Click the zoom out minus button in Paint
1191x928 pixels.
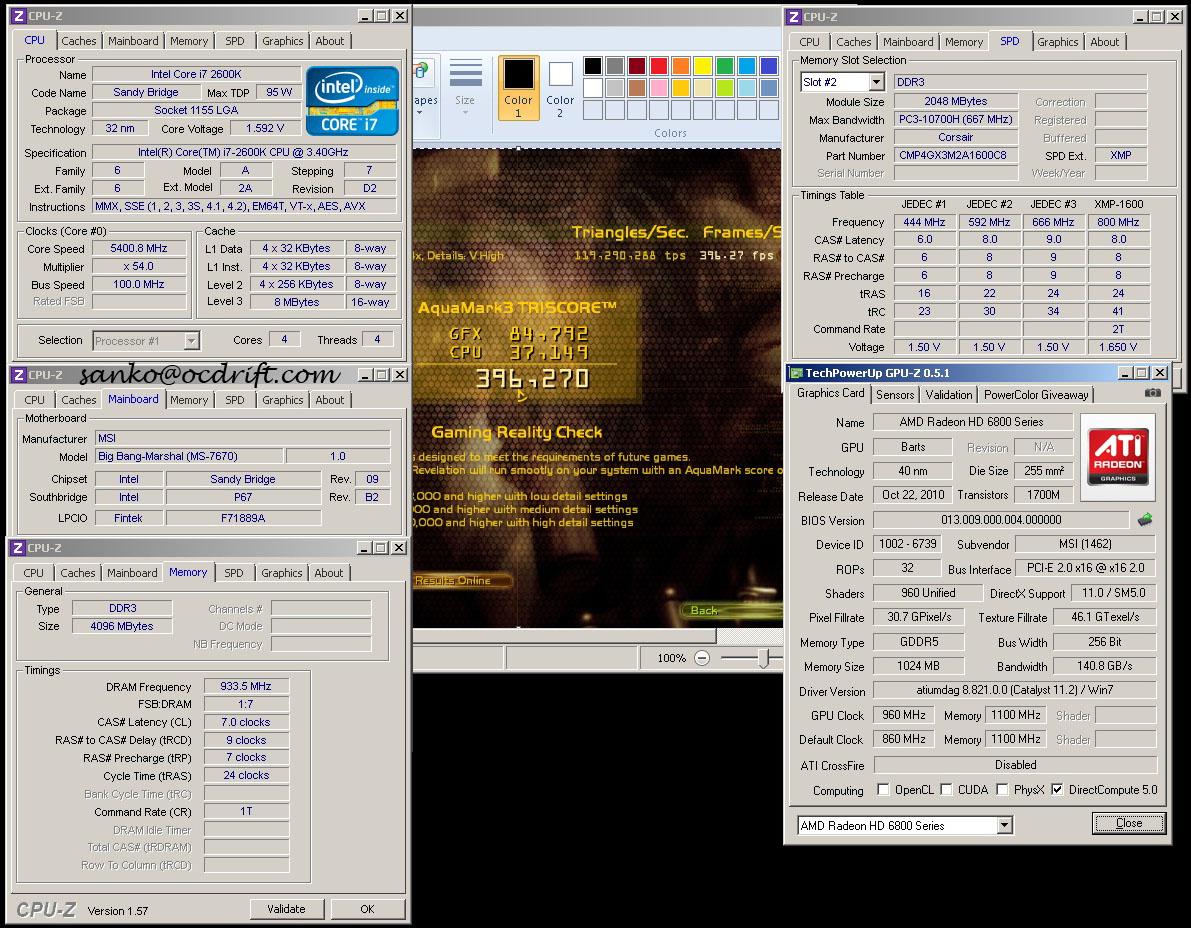click(x=702, y=658)
